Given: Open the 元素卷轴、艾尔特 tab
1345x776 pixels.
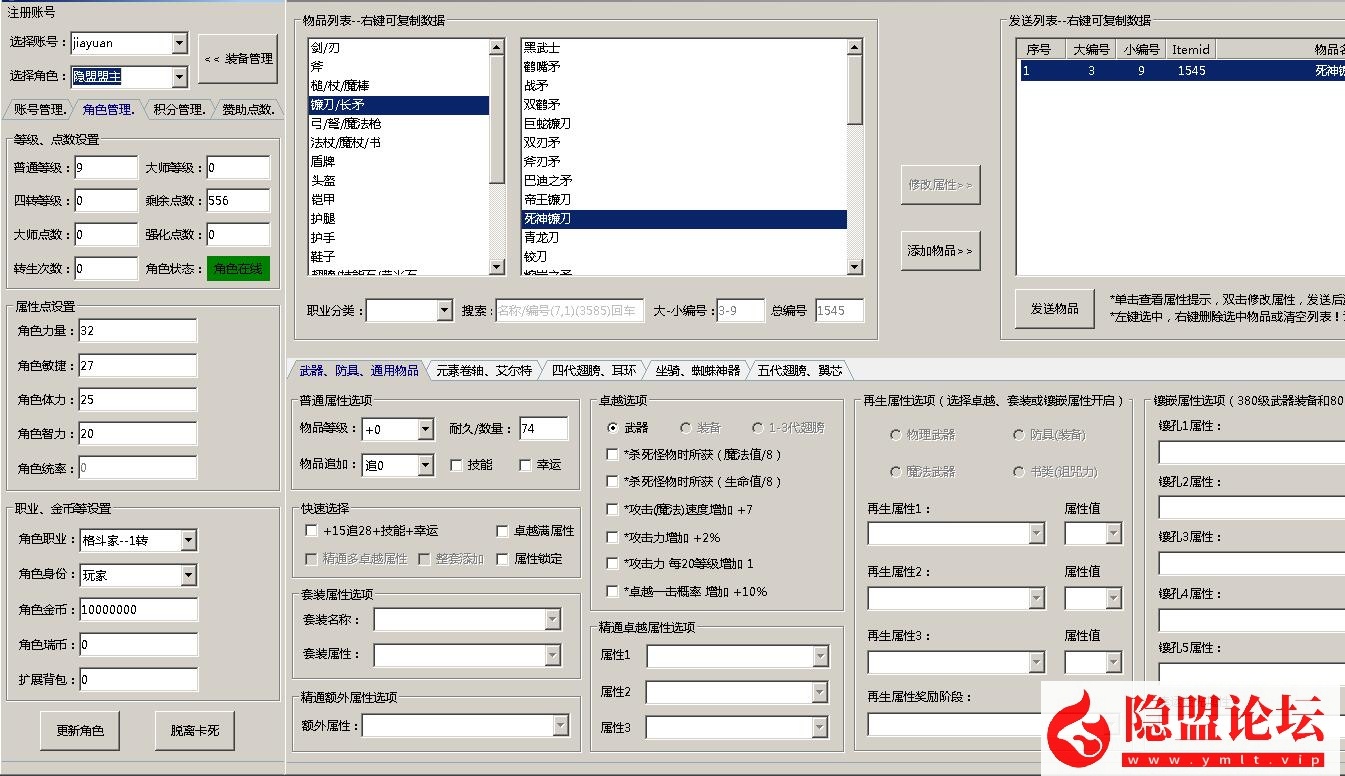Looking at the screenshot, I should coord(484,370).
